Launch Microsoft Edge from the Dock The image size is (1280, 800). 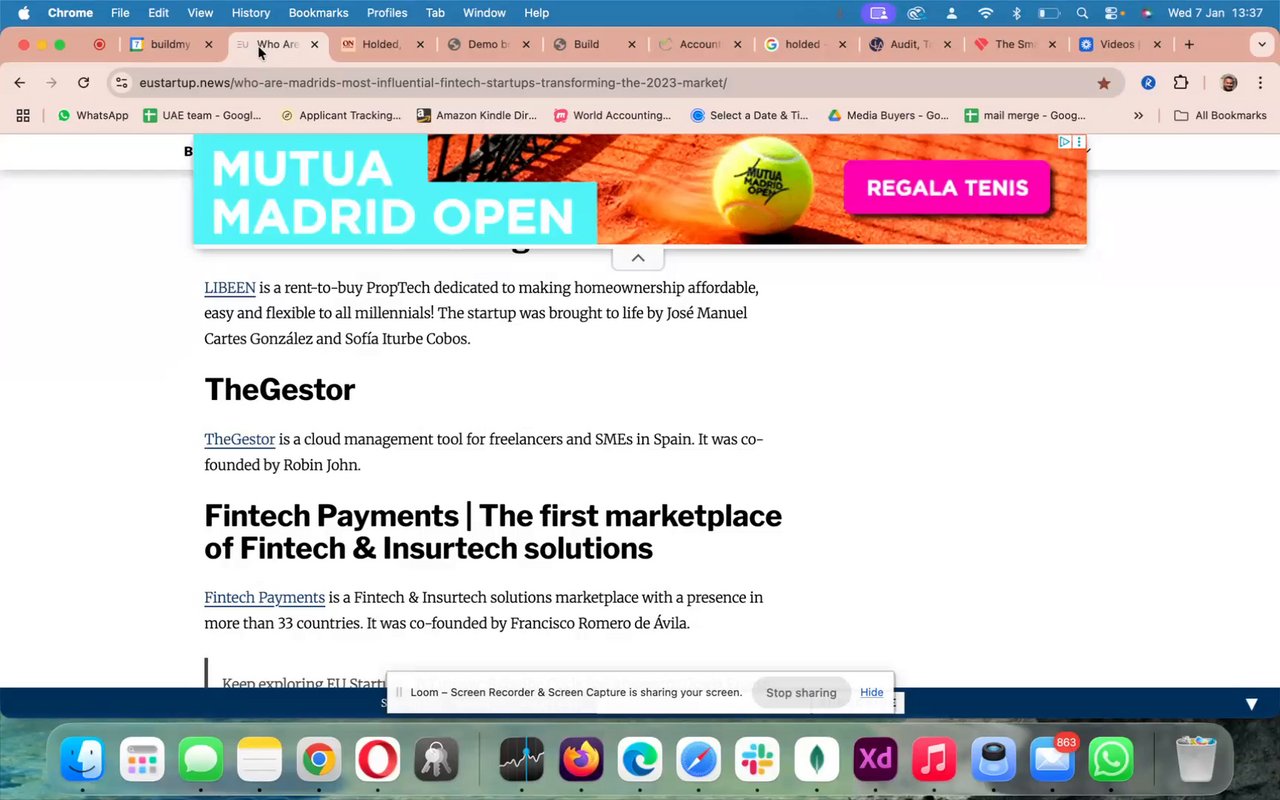coord(640,761)
